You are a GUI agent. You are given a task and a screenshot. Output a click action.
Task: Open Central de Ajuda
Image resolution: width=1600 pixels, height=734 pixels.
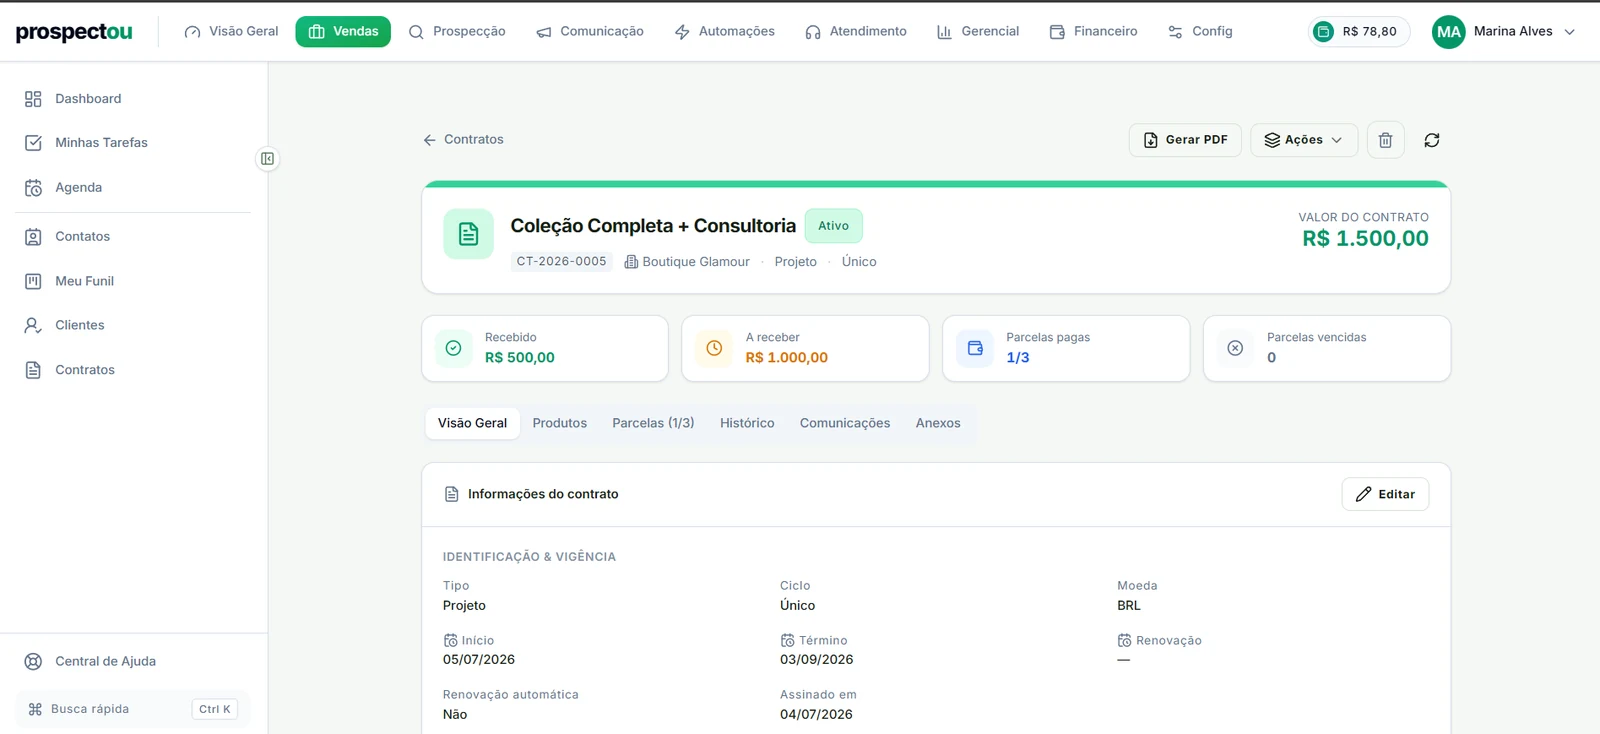[x=133, y=662]
